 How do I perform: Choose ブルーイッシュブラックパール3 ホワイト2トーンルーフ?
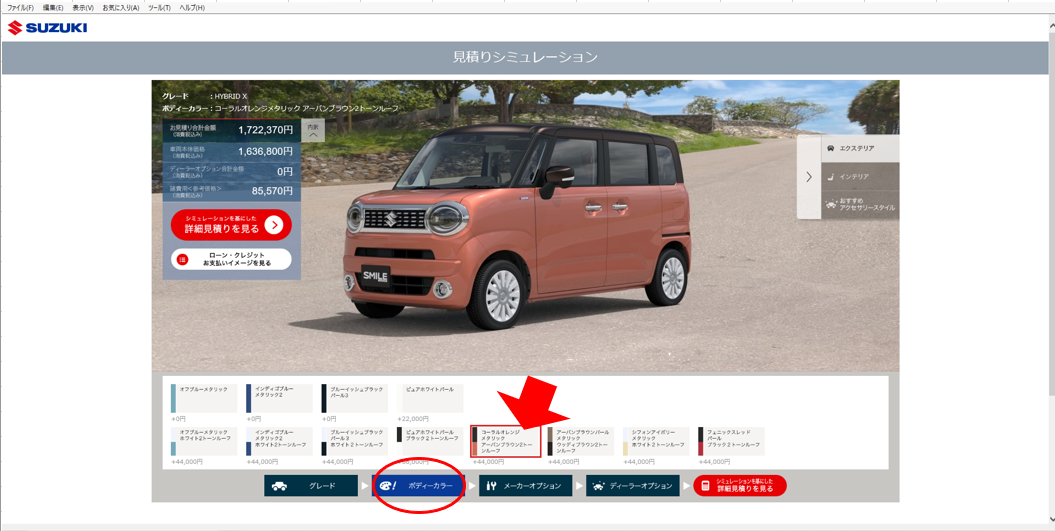tap(355, 441)
